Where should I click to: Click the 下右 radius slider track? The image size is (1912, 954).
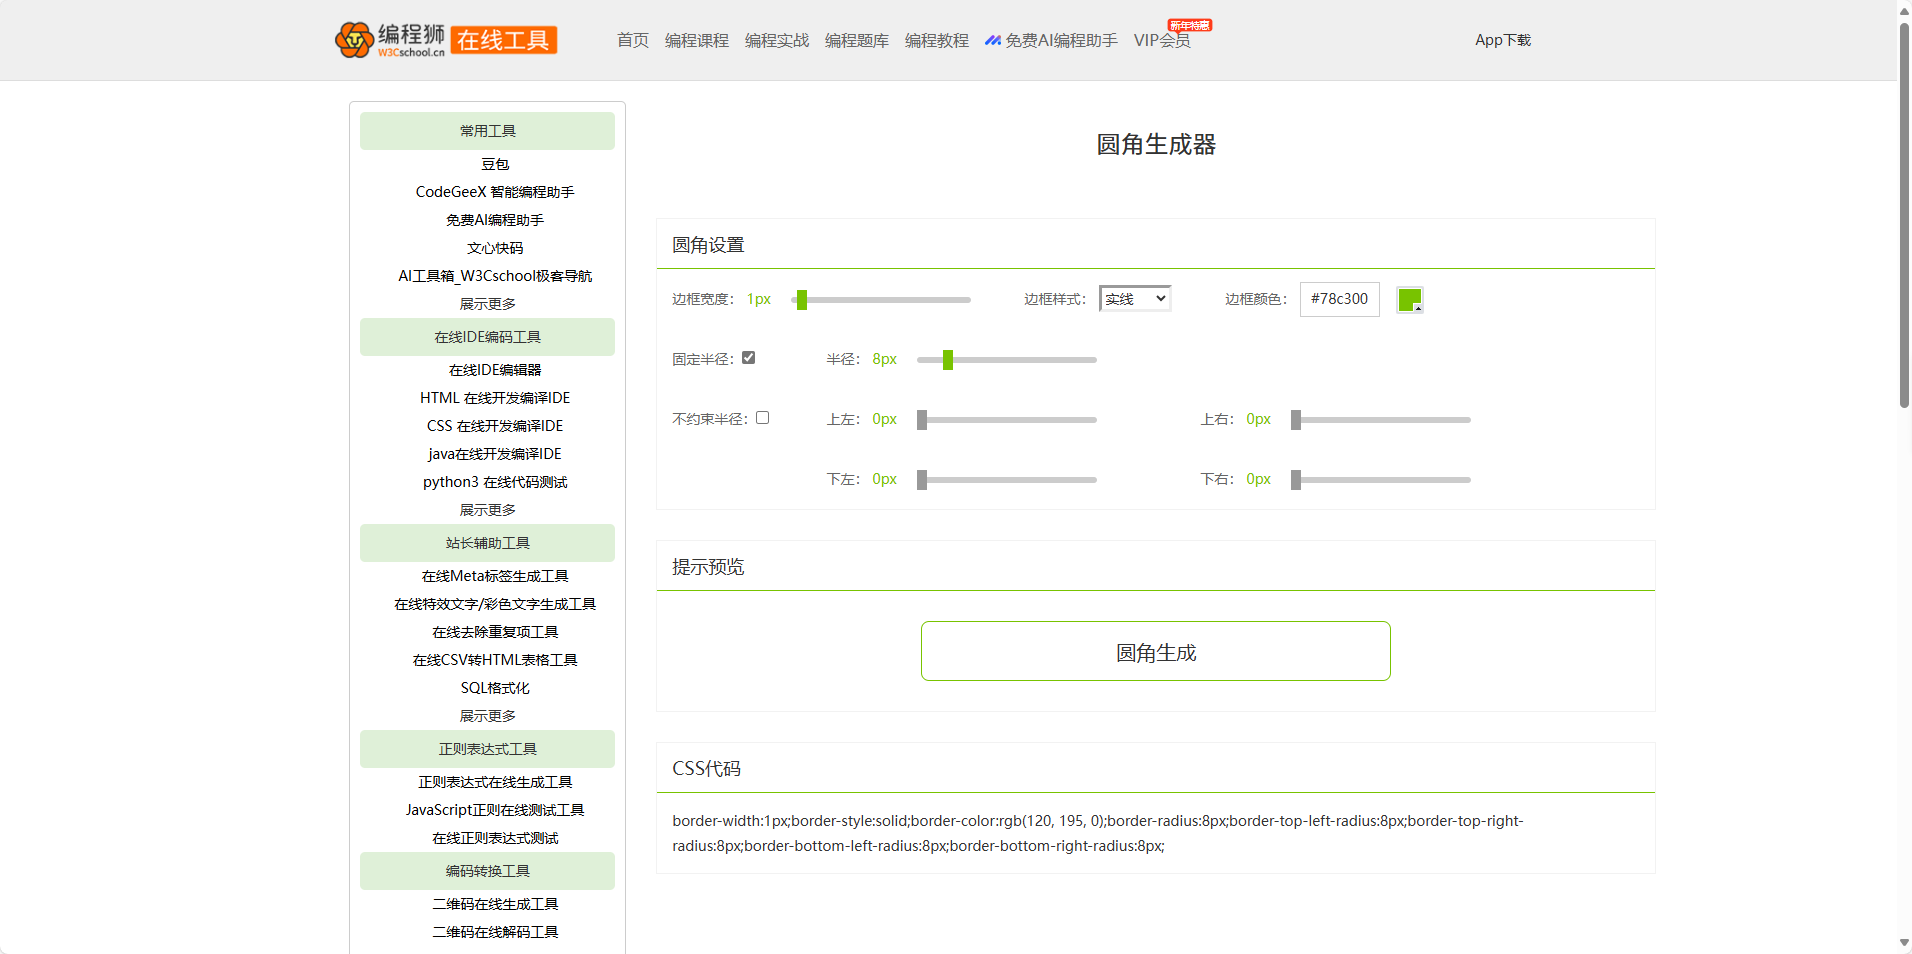click(1381, 480)
